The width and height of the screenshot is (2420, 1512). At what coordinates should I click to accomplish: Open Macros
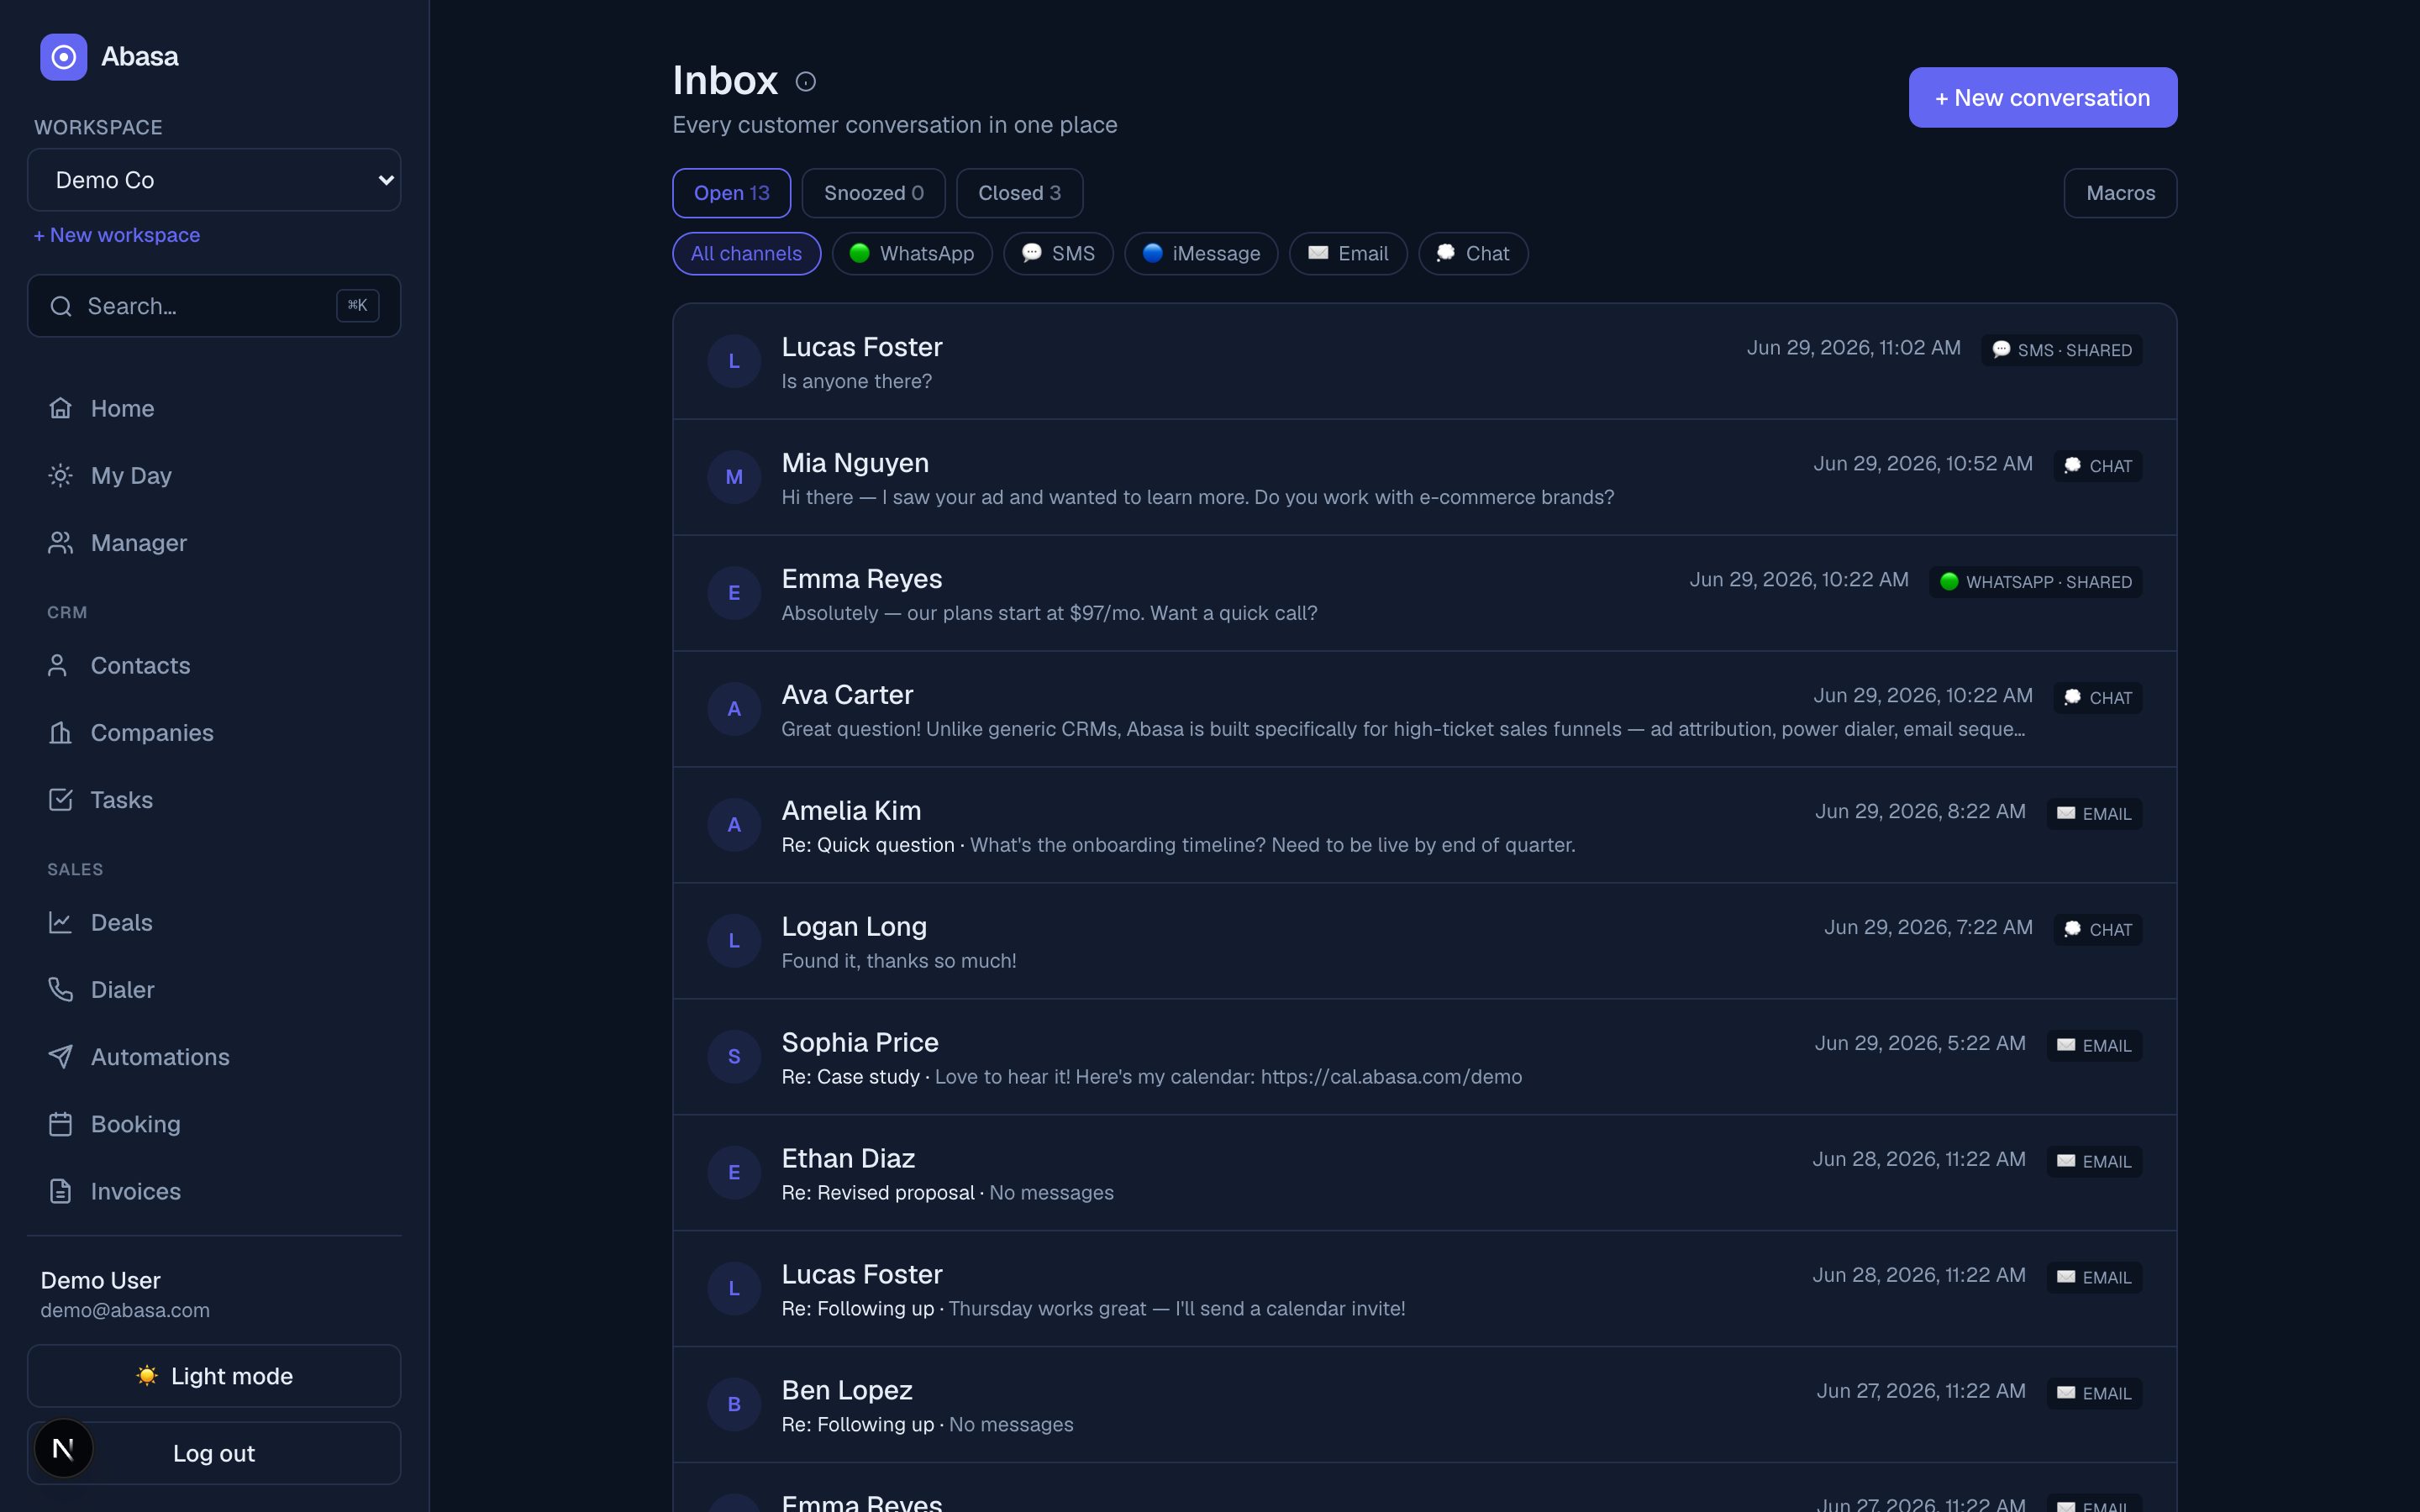[x=2121, y=193]
